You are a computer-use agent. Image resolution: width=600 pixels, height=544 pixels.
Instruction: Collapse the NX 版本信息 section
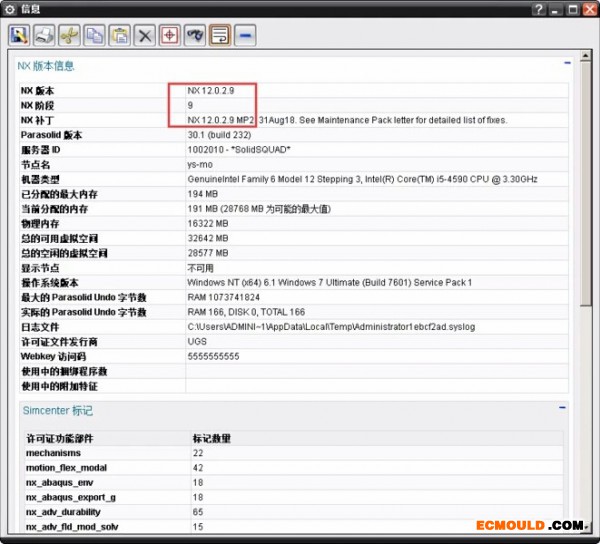[x=567, y=63]
